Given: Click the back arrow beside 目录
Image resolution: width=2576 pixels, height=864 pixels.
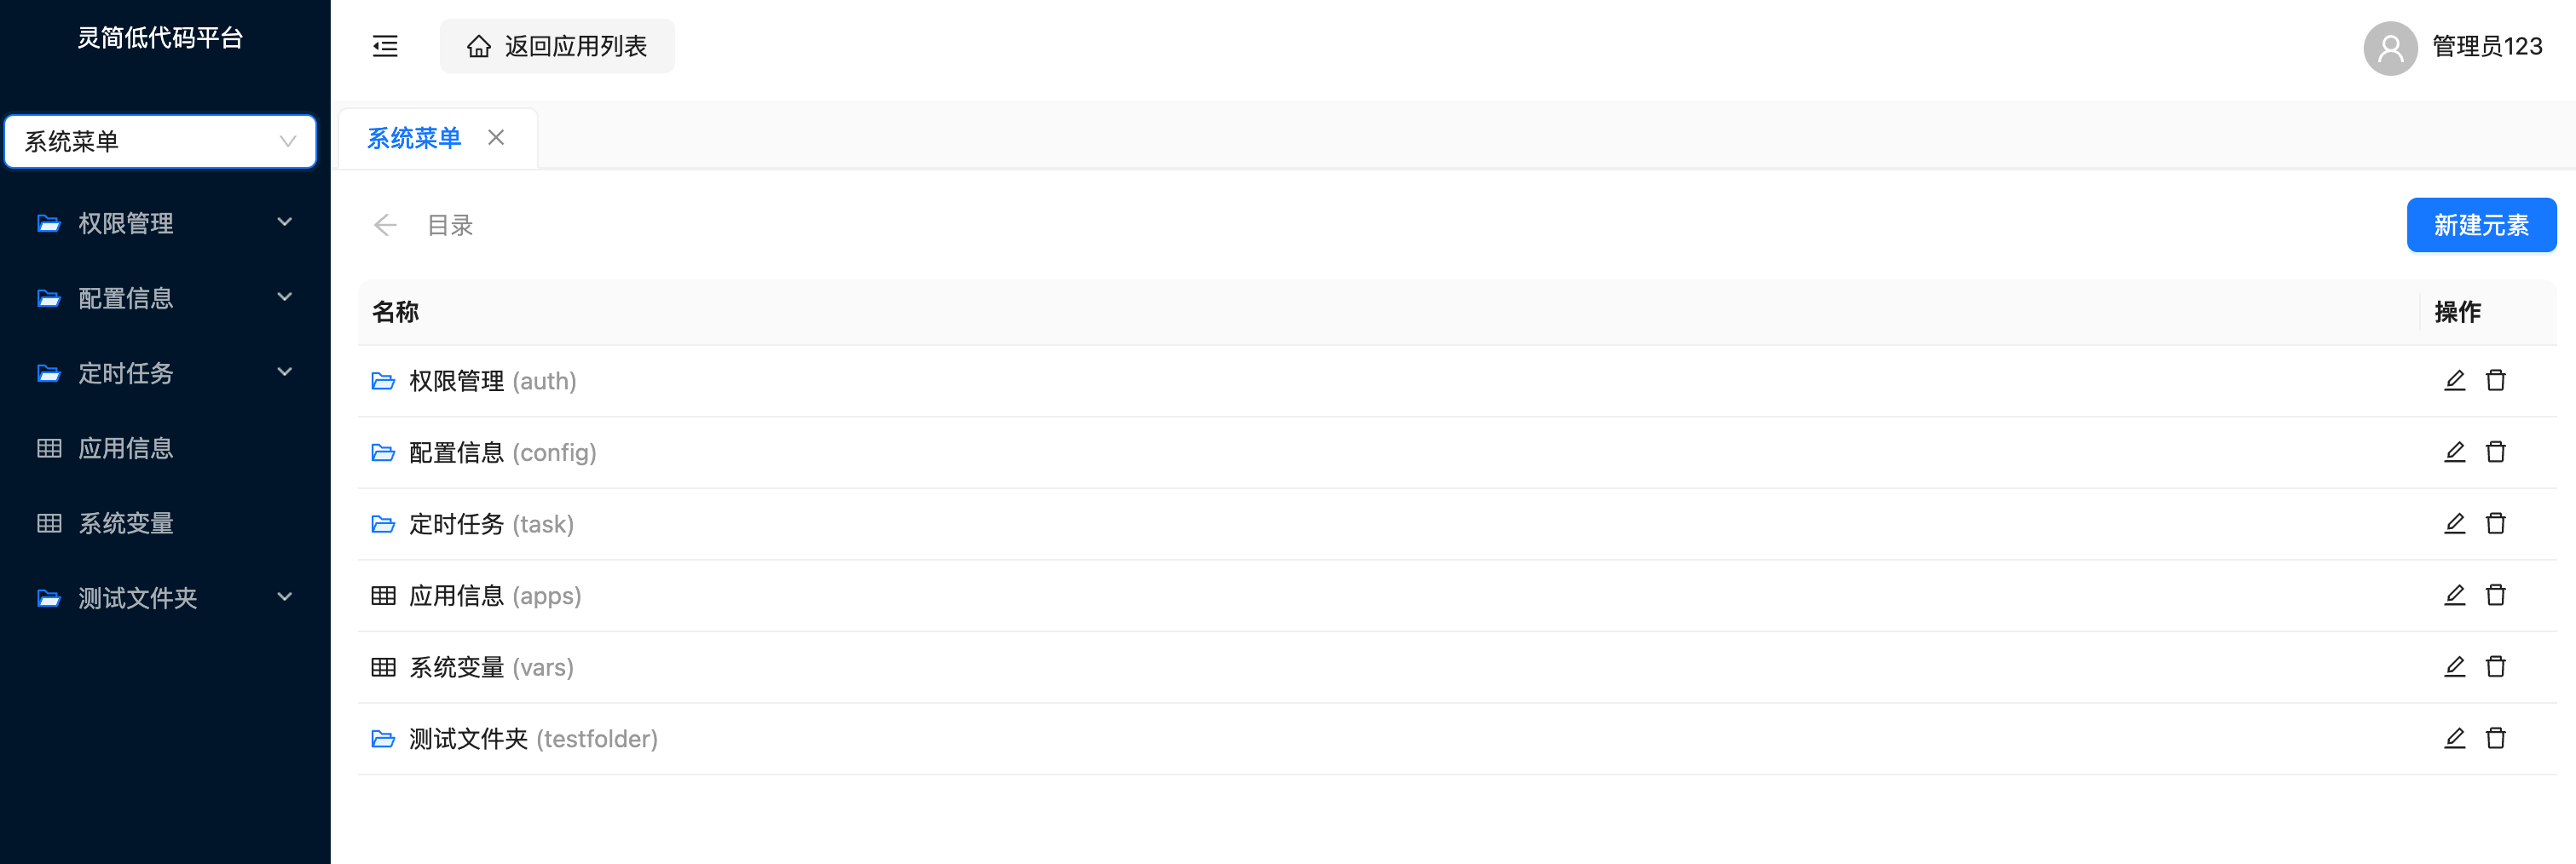Looking at the screenshot, I should [x=385, y=225].
